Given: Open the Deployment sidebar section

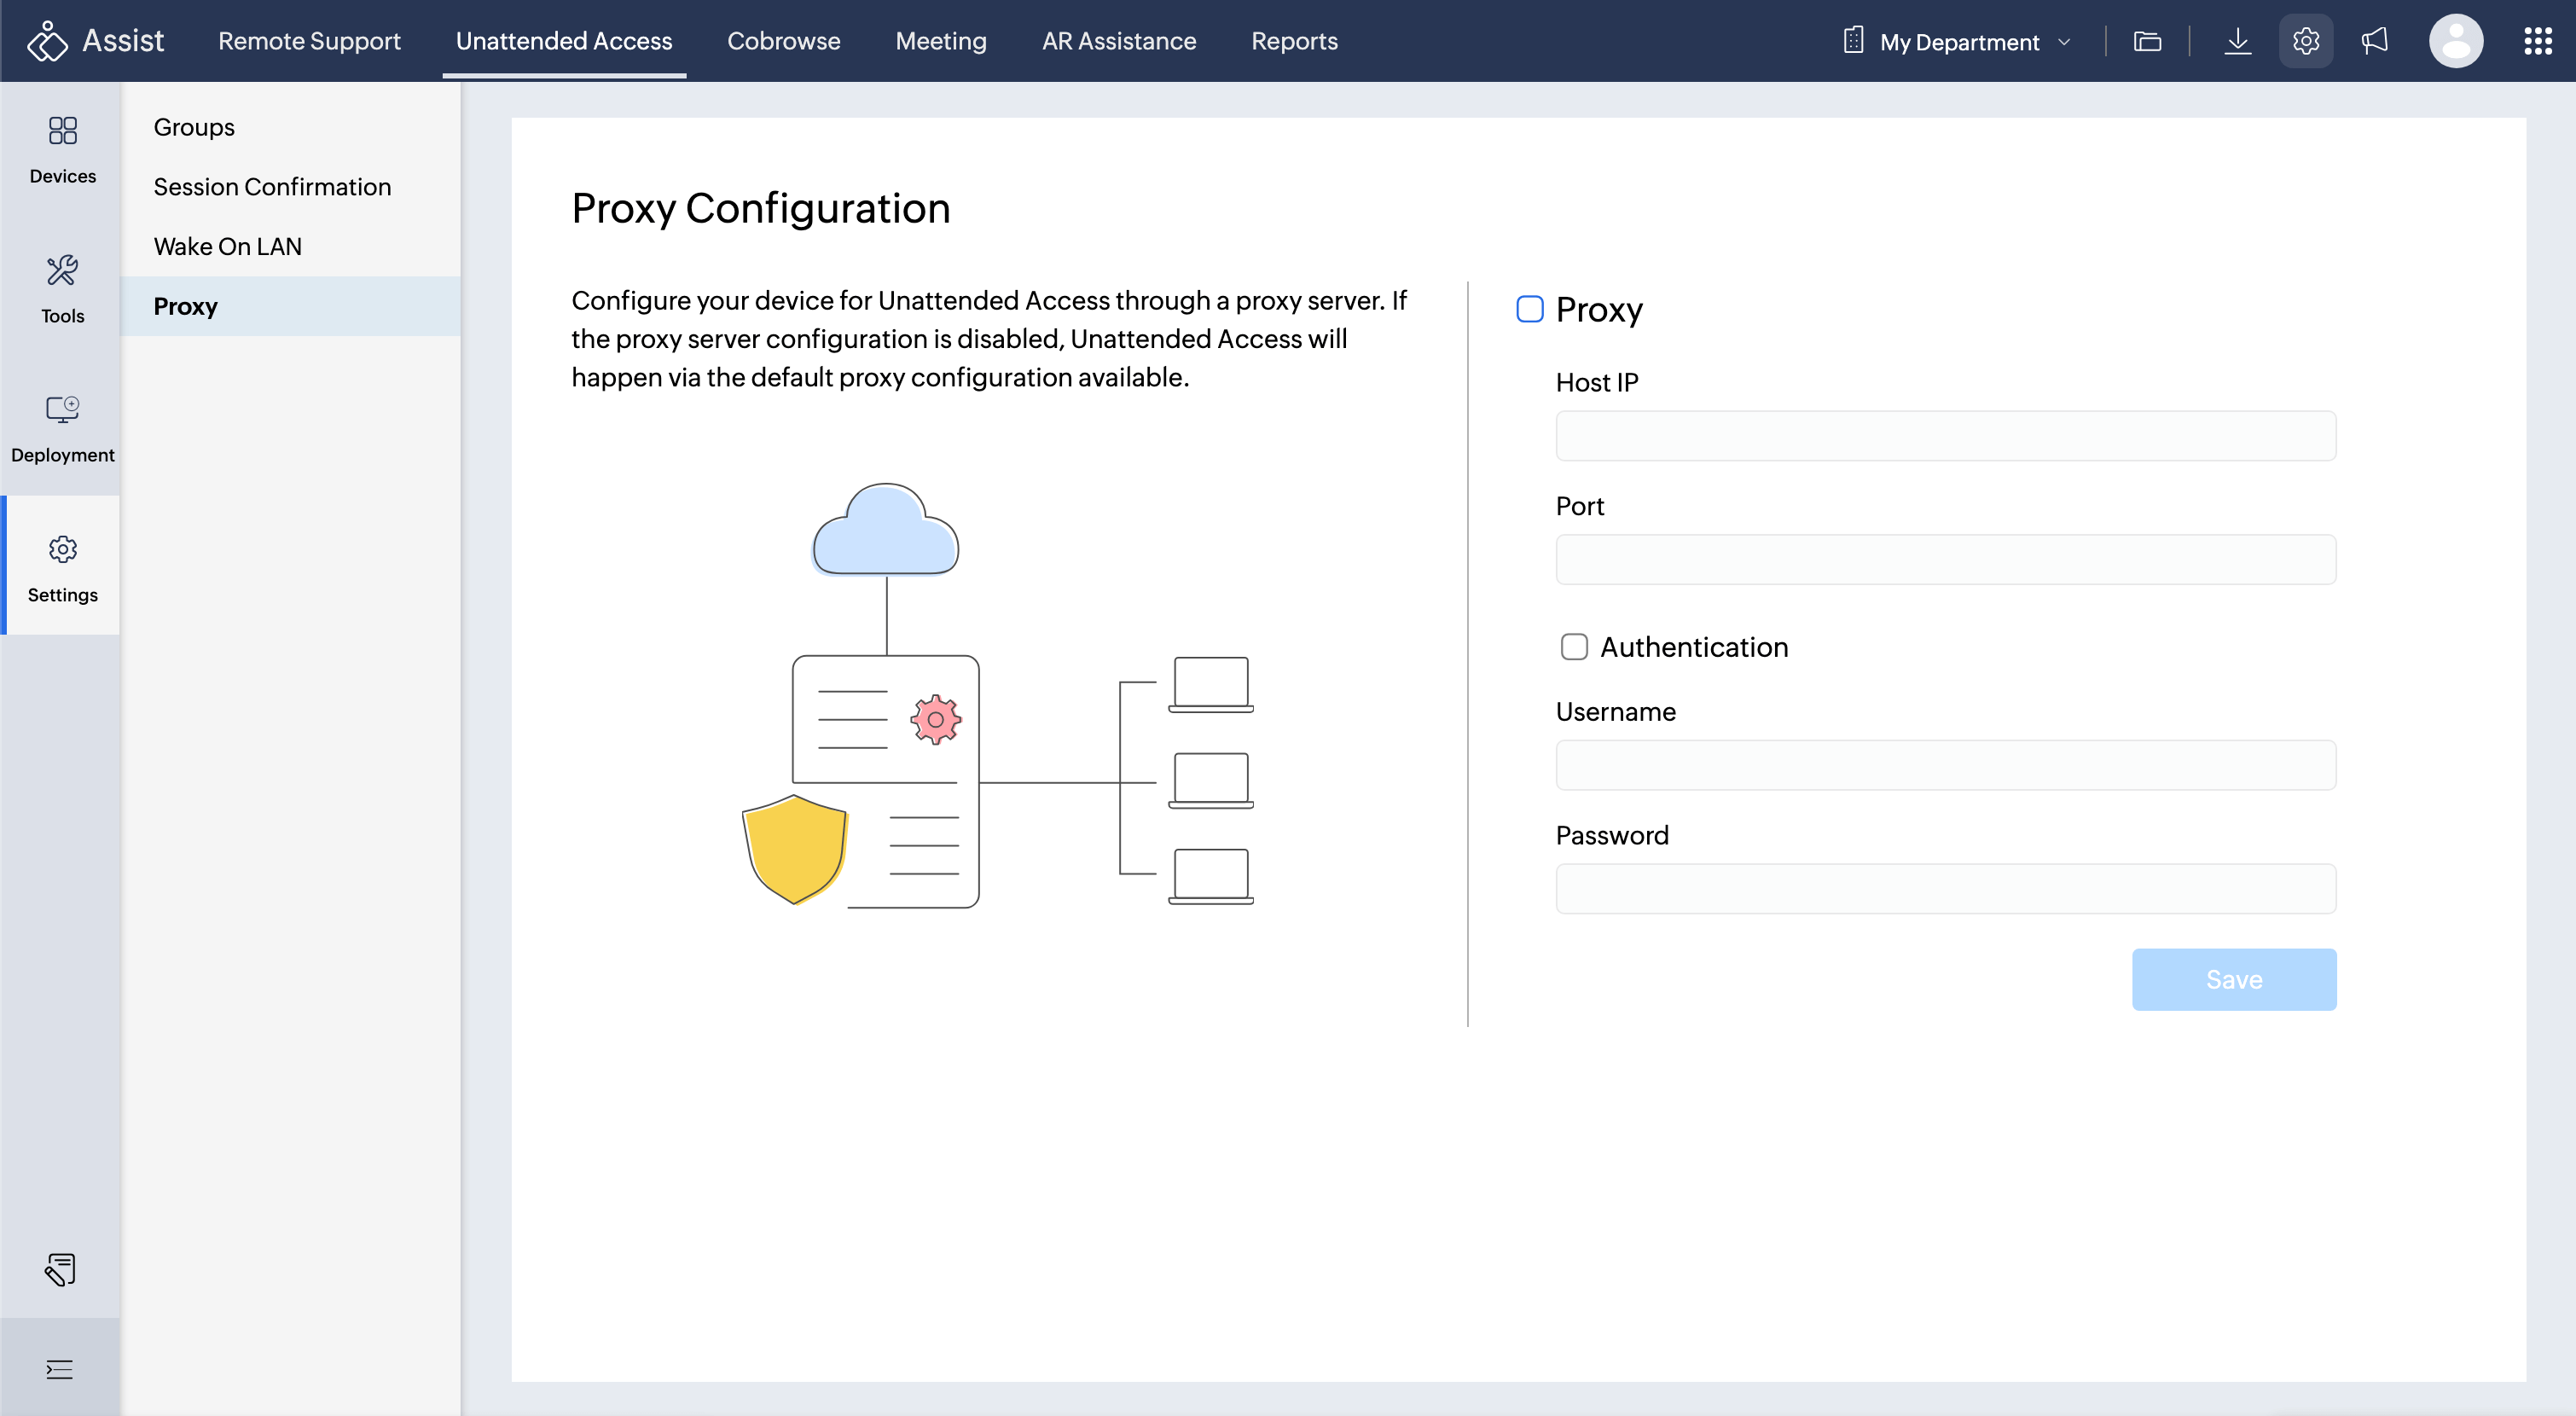Looking at the screenshot, I should [62, 428].
